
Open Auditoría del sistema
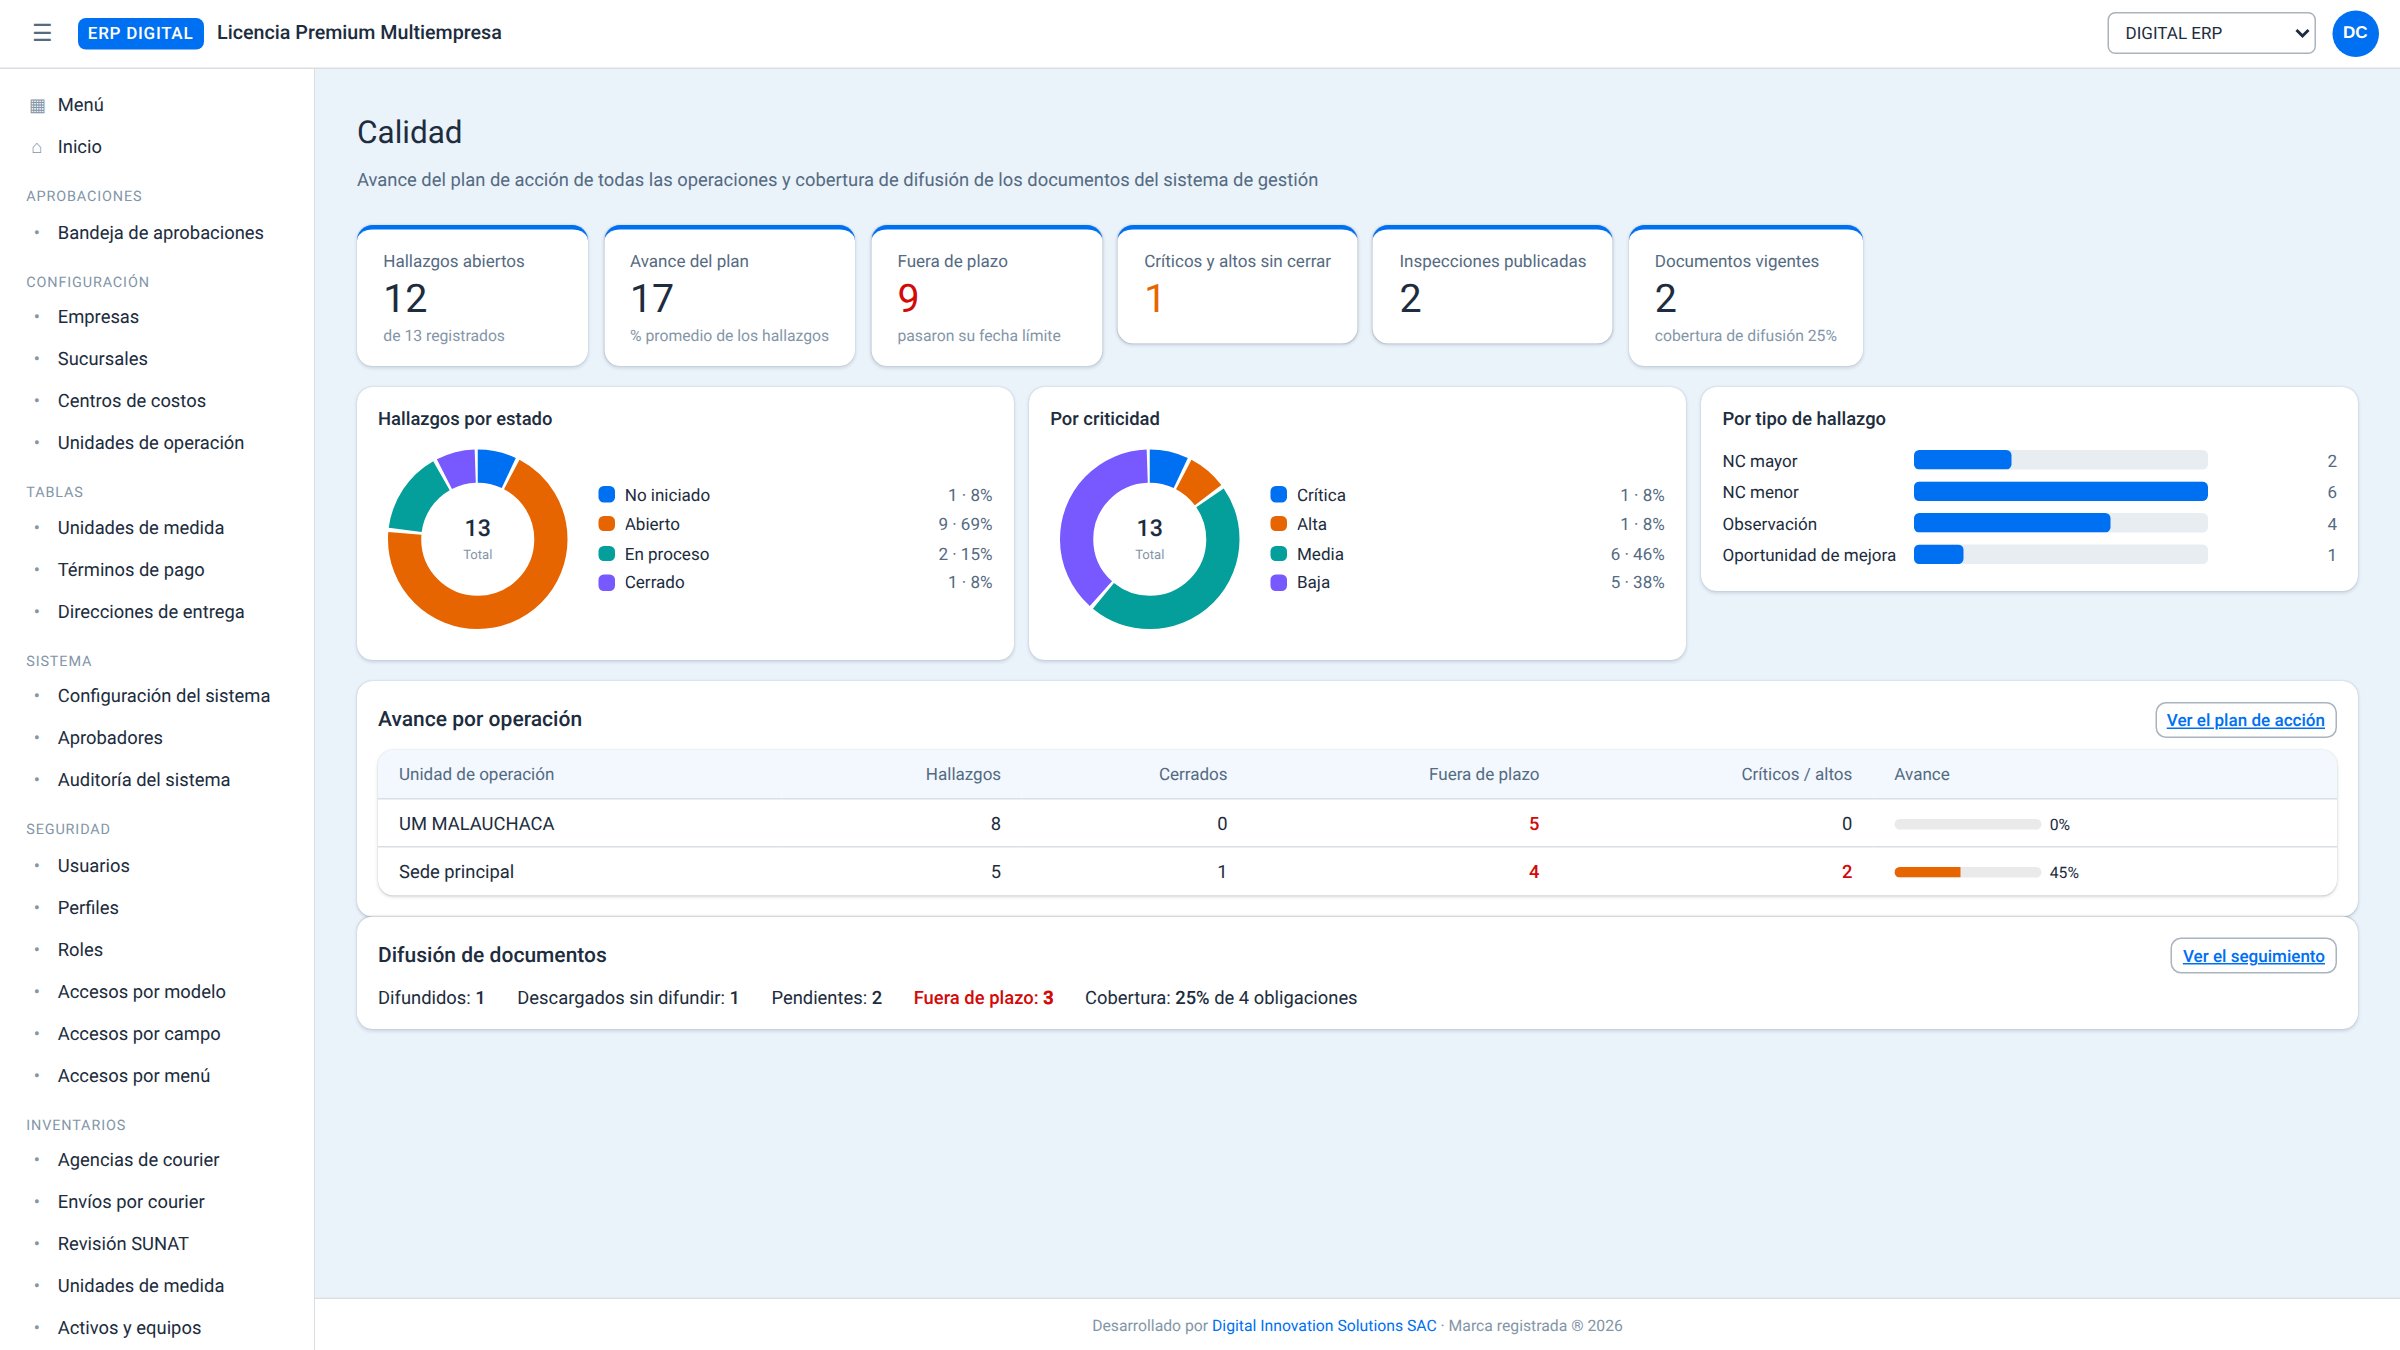(143, 780)
